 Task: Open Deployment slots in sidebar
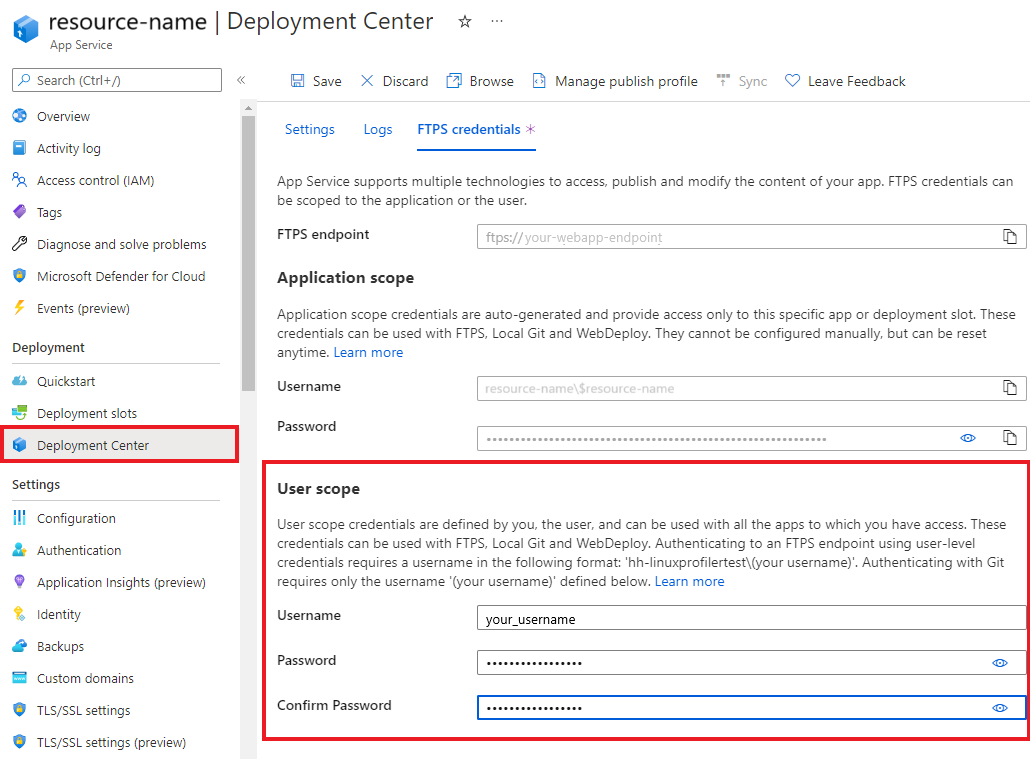[x=87, y=413]
